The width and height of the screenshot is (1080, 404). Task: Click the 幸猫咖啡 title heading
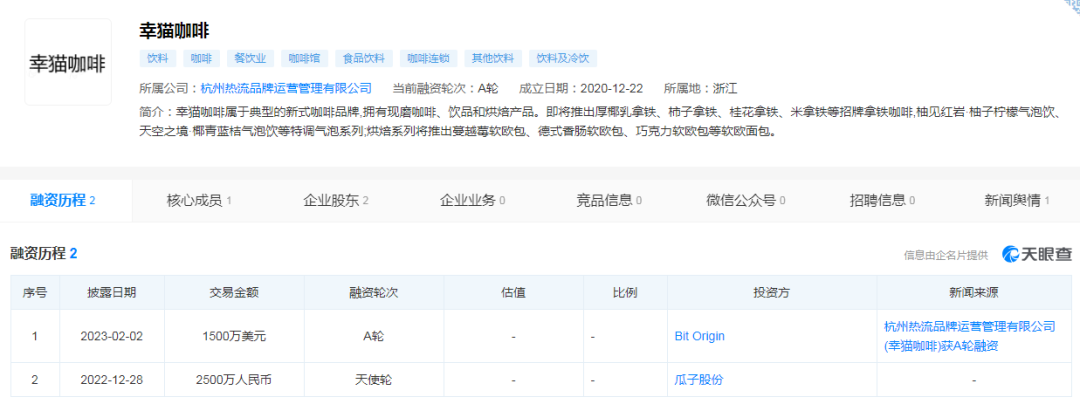[174, 31]
